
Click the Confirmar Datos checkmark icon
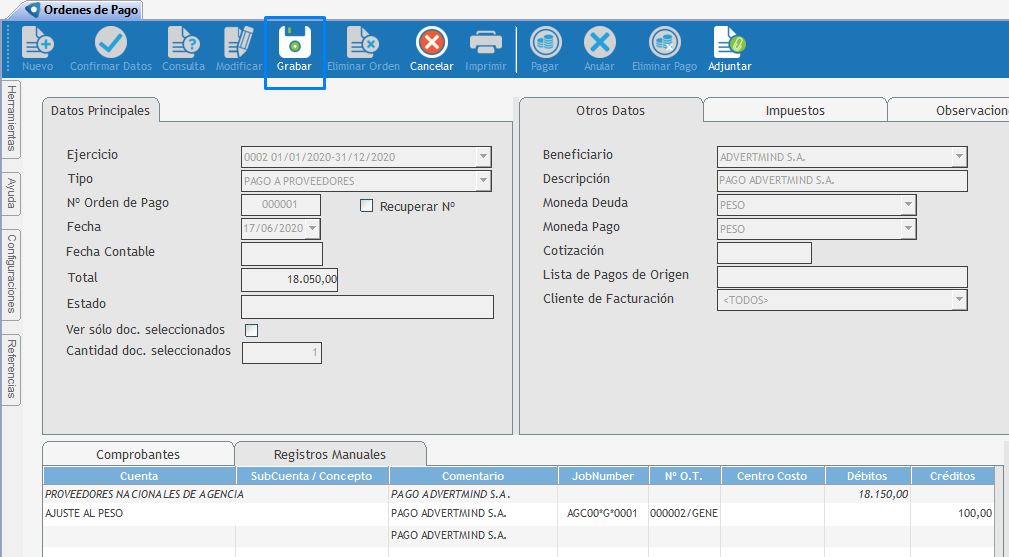[x=110, y=43]
